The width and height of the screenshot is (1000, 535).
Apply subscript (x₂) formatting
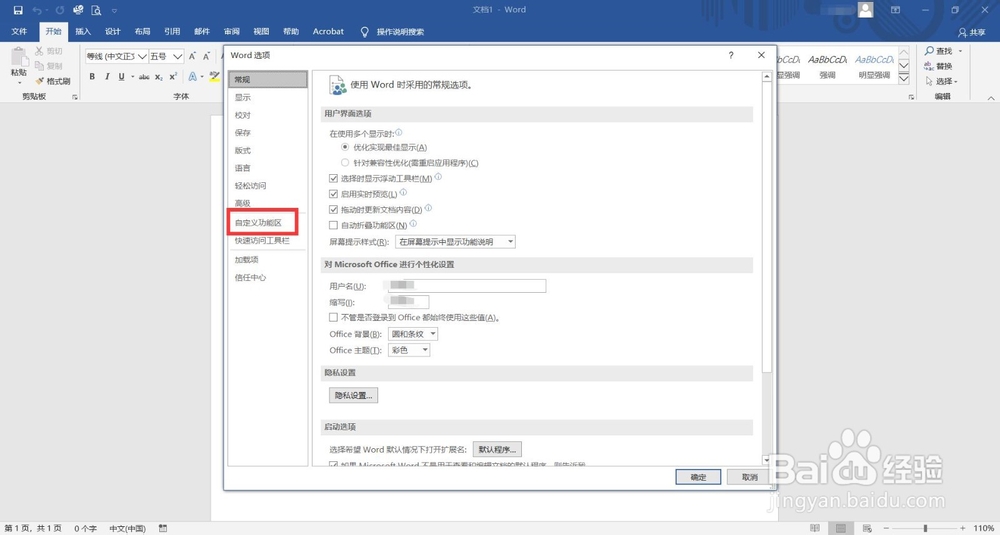pyautogui.click(x=159, y=77)
